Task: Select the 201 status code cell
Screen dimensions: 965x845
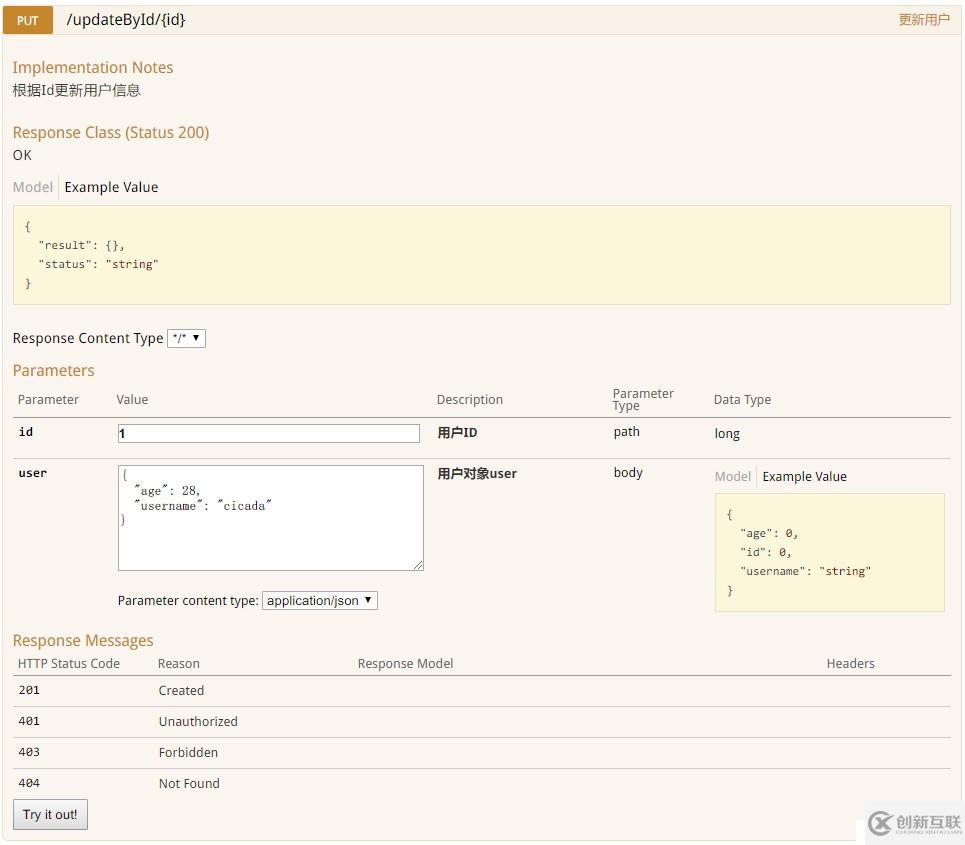Action: tap(29, 690)
